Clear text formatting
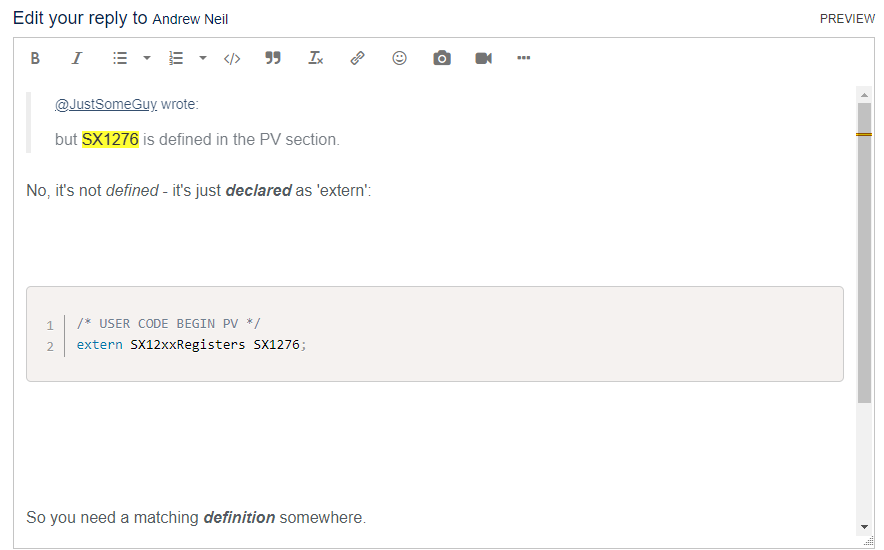884x550 pixels. [316, 58]
